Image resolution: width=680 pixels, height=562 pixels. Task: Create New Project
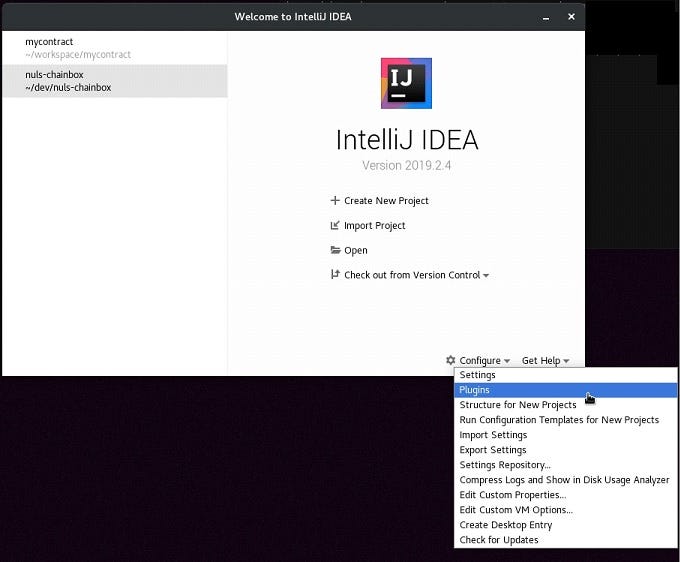[x=386, y=201]
